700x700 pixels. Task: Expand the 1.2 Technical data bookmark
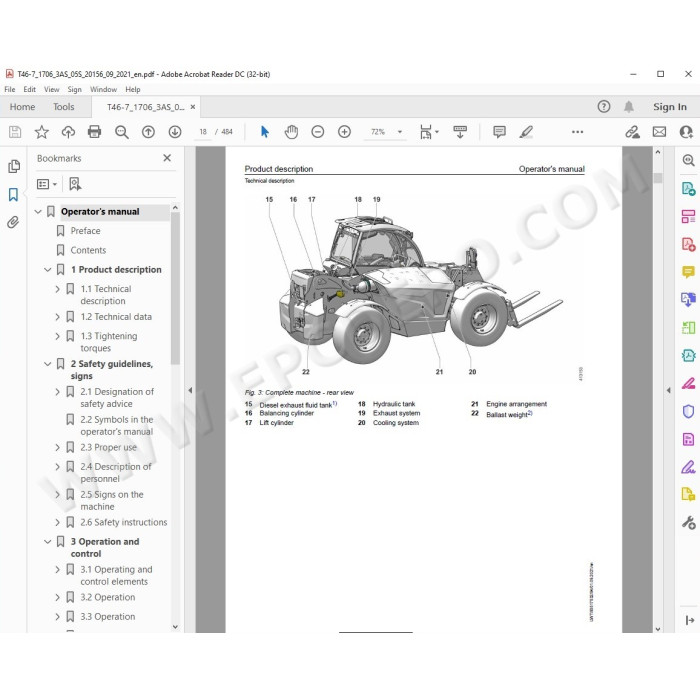tap(57, 317)
